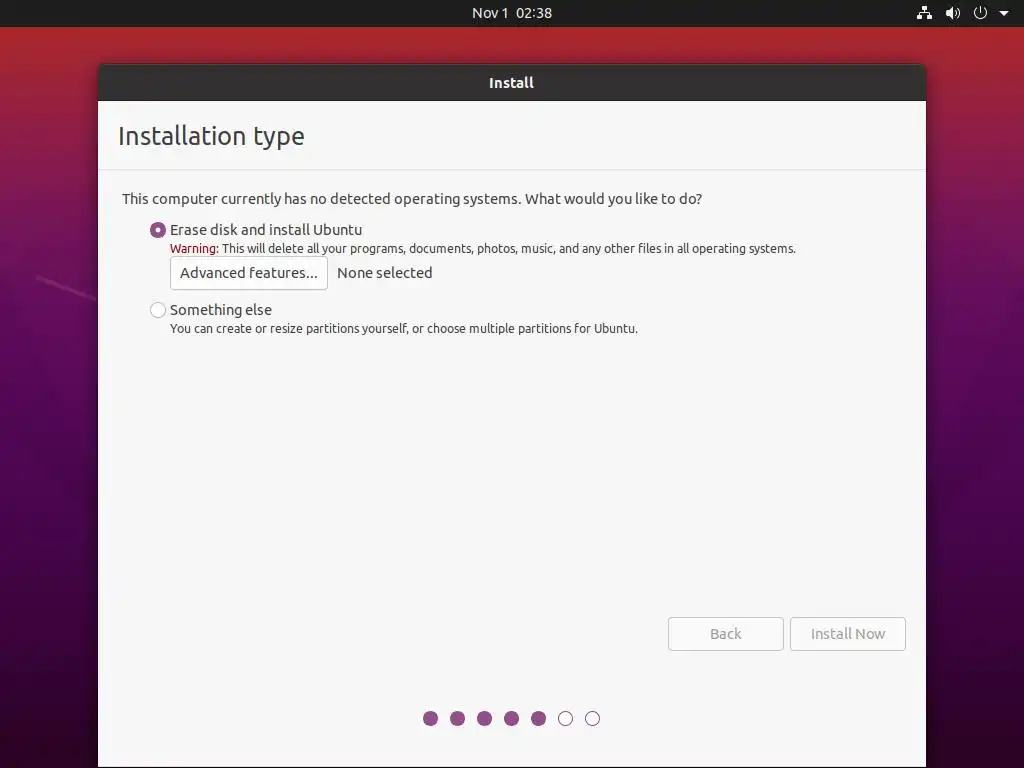Click the Install Now button
Screen dimensions: 1024x768
[x=848, y=634]
